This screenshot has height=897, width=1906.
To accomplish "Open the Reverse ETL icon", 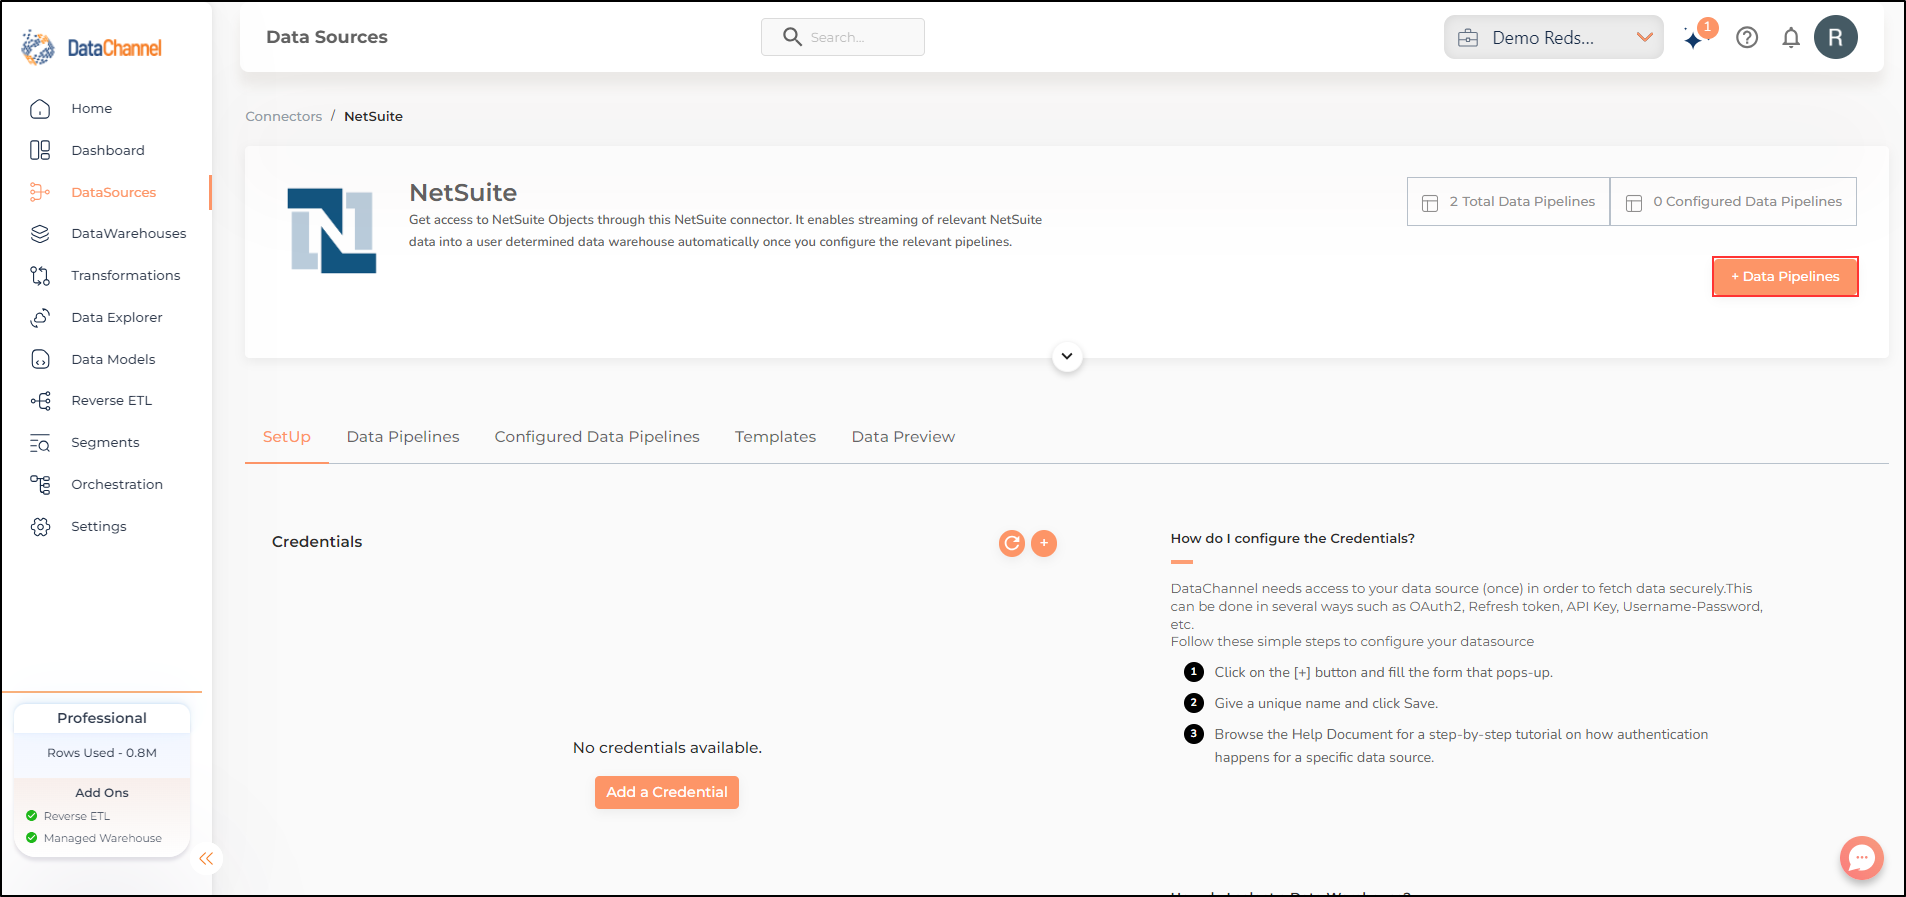I will (40, 400).
